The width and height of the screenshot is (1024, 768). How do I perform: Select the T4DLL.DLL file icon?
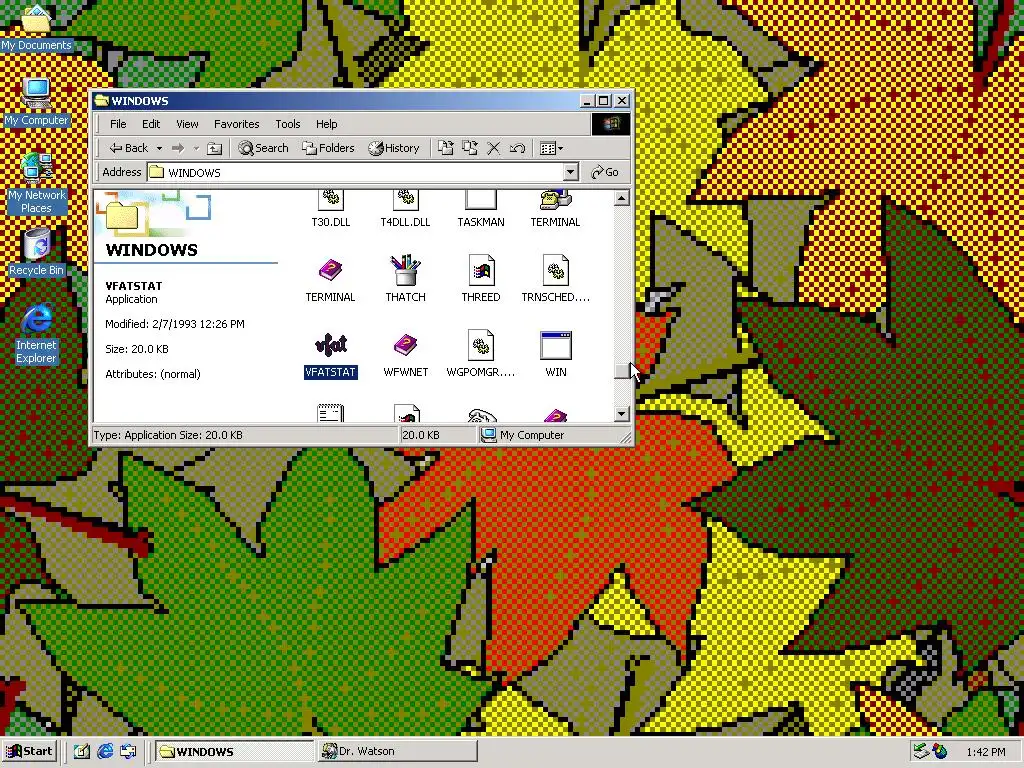pyautogui.click(x=406, y=199)
